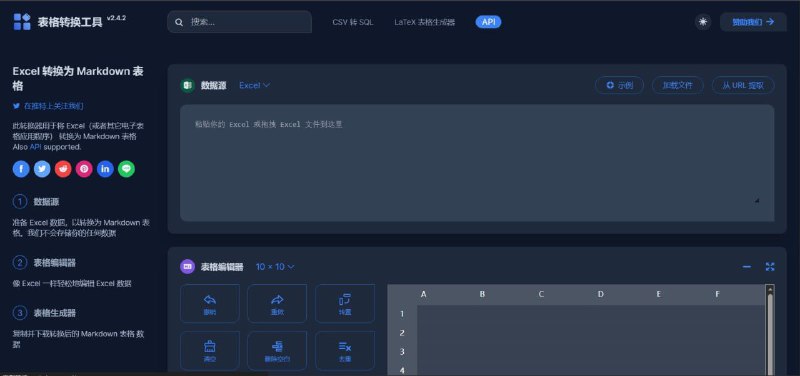Open fullscreen table editor icon
The width and height of the screenshot is (800, 376).
[770, 266]
